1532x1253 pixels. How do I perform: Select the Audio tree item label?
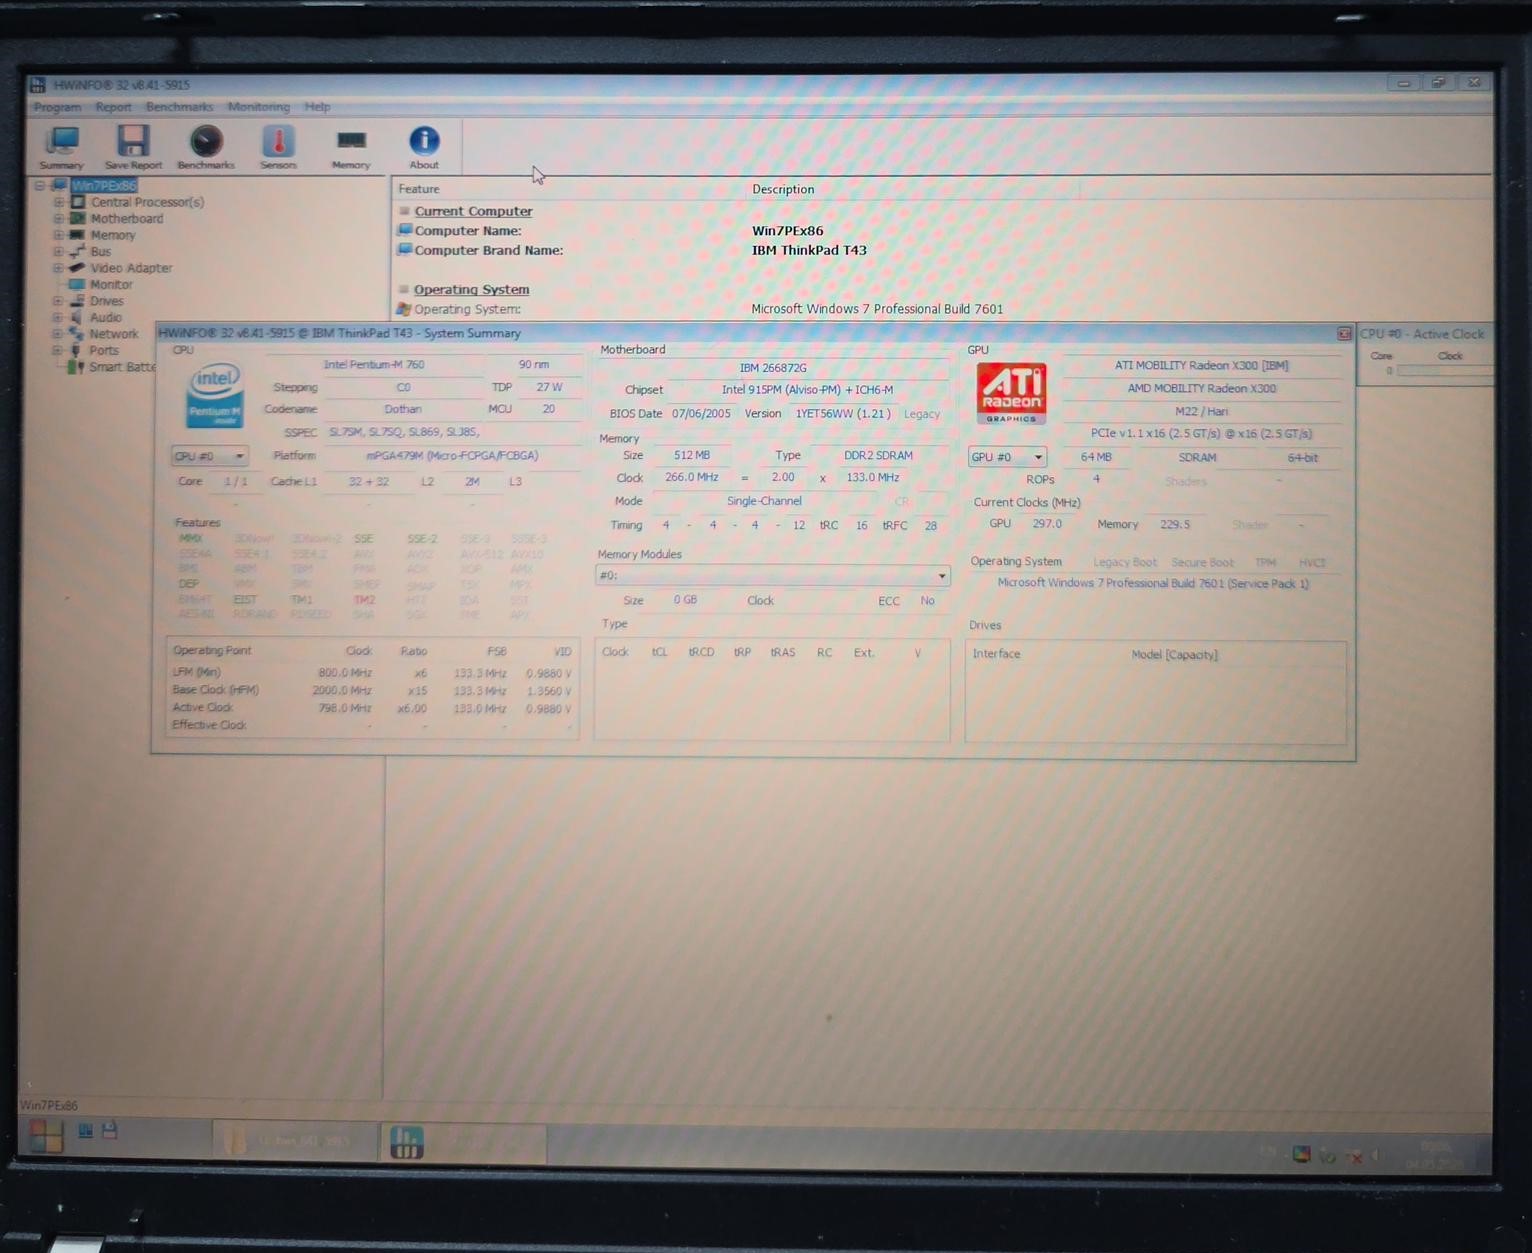(106, 317)
